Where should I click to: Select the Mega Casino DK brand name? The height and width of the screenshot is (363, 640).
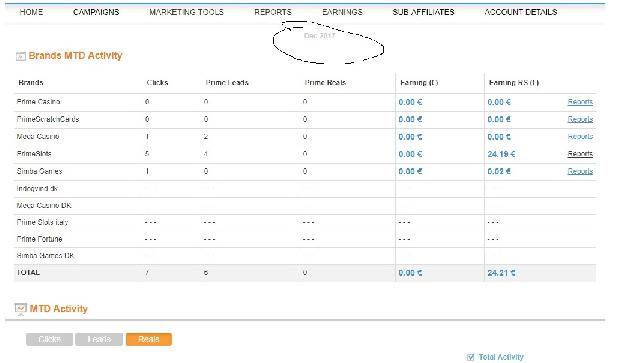pyautogui.click(x=44, y=205)
